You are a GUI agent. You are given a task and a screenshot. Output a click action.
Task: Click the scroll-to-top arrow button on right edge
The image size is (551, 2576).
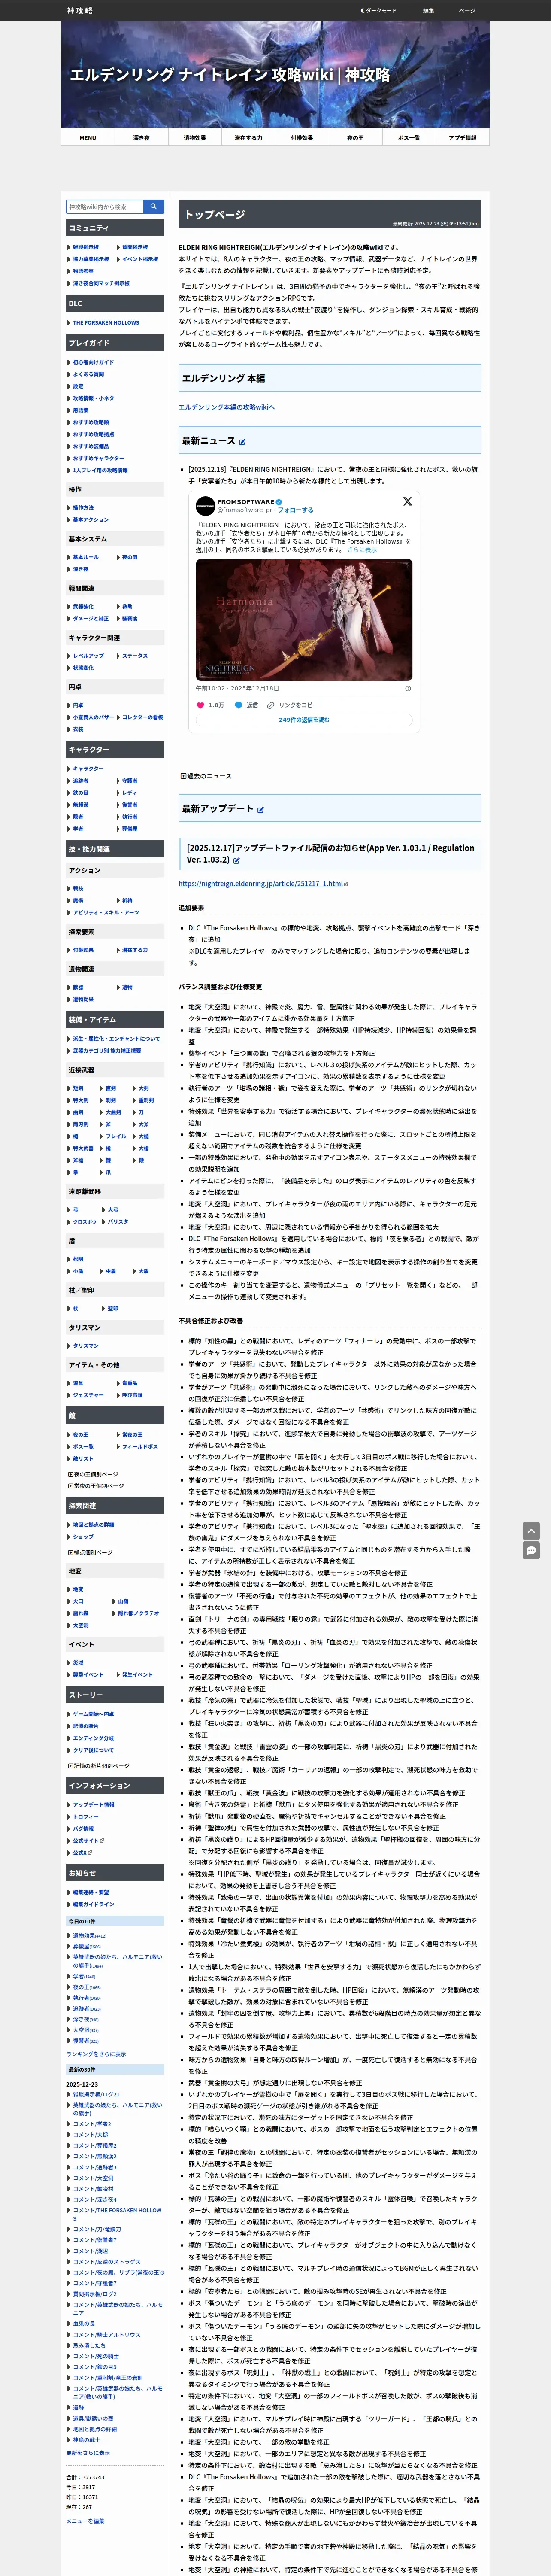531,1530
